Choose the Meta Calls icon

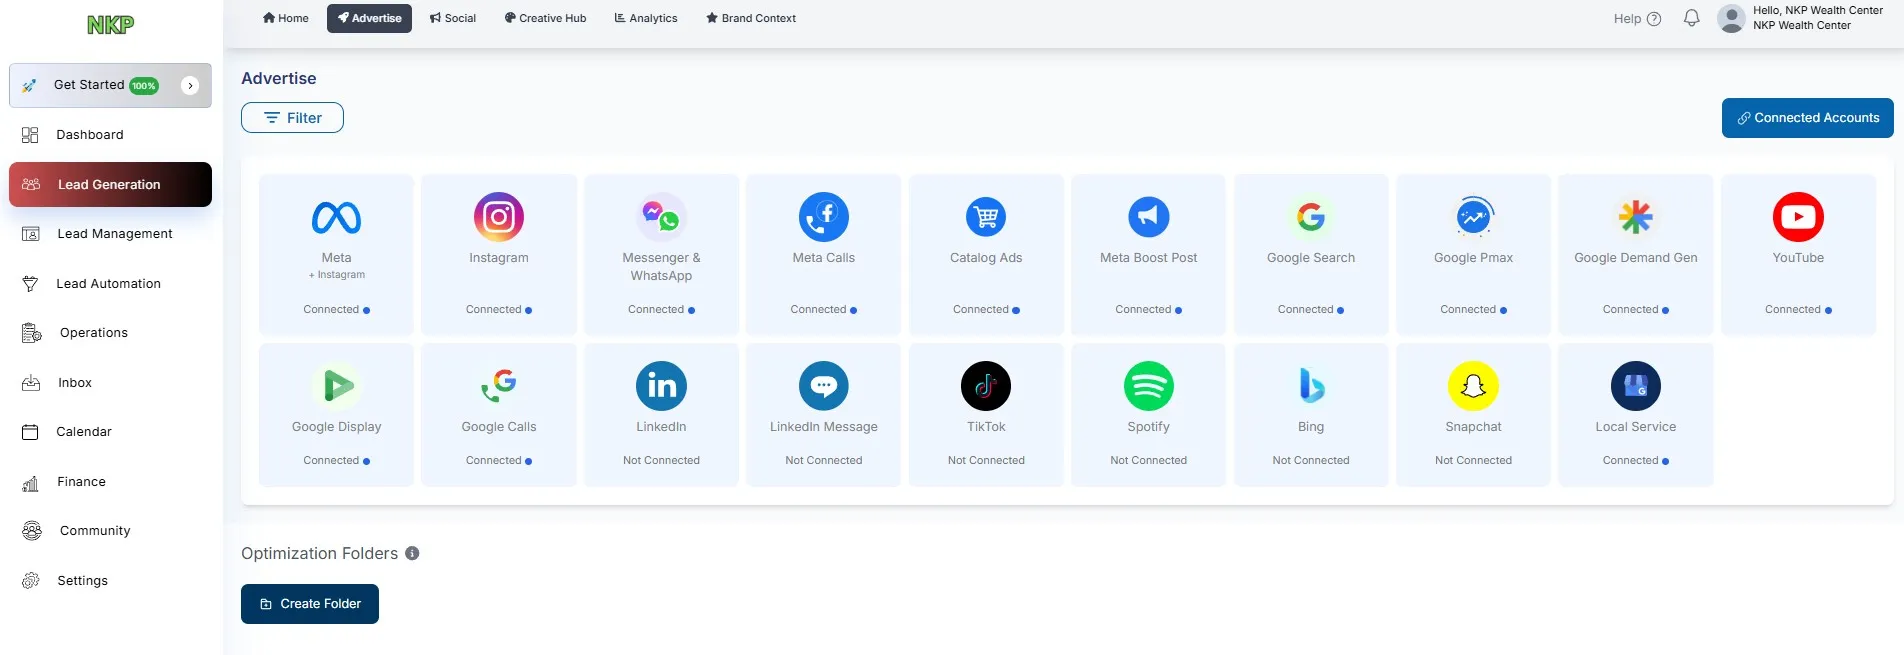(x=824, y=217)
